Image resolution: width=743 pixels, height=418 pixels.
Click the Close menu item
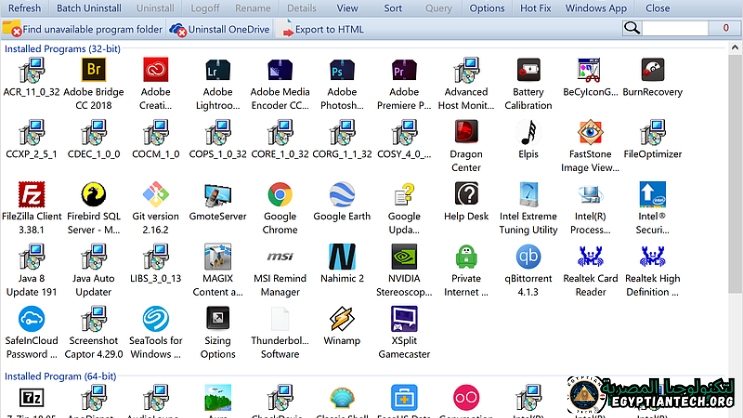[658, 8]
